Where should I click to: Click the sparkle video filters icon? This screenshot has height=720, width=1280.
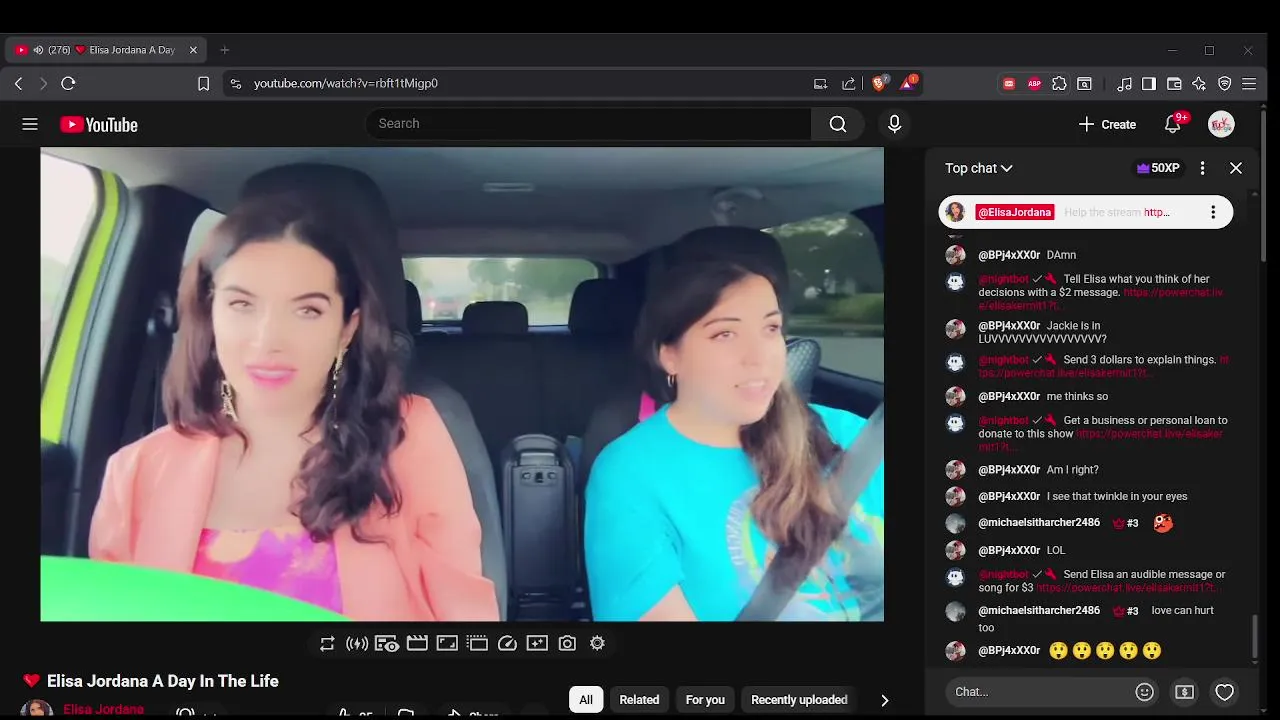point(537,644)
